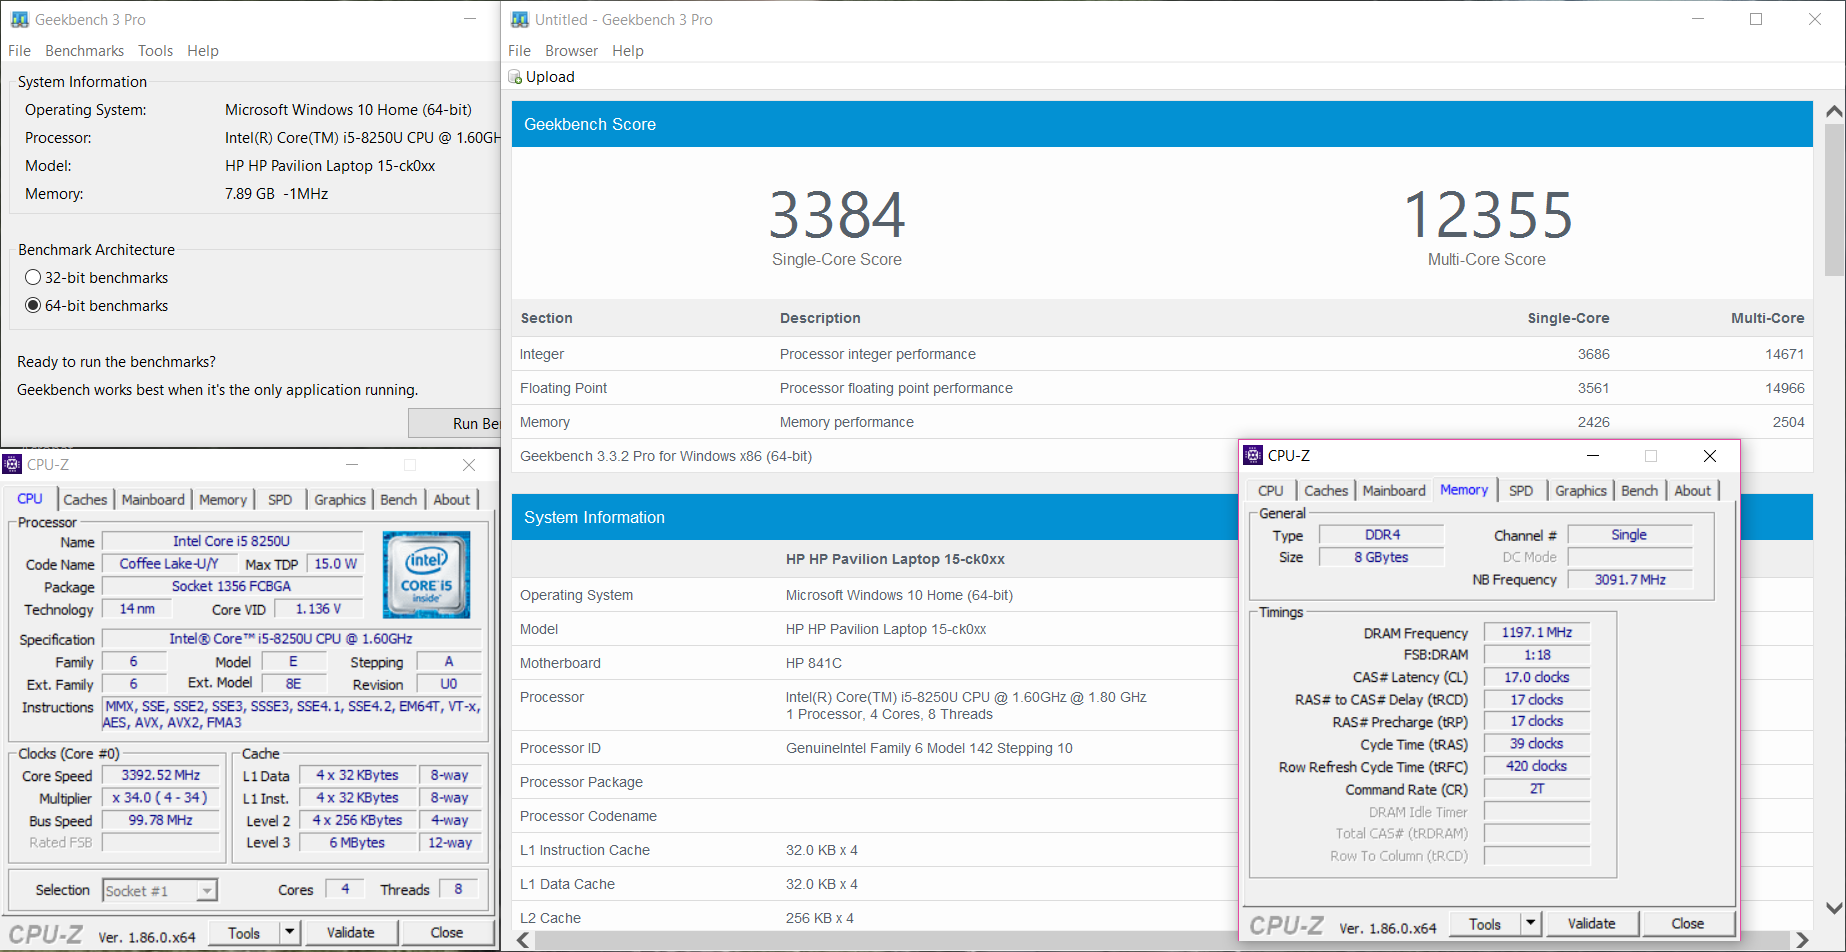
Task: Click Tools button in right CPU-Z
Action: tap(1485, 924)
